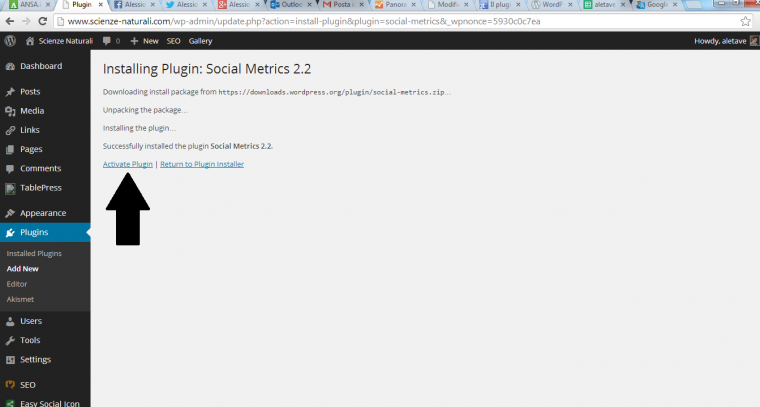The image size is (760, 407).
Task: Switch to the ANSA browser tab
Action: (x=29, y=5)
